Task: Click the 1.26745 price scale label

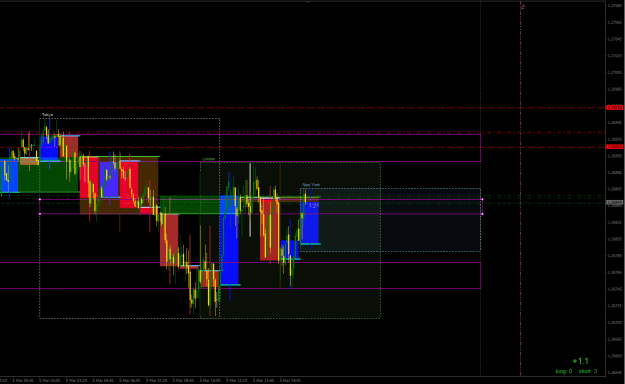Action: tap(614, 289)
